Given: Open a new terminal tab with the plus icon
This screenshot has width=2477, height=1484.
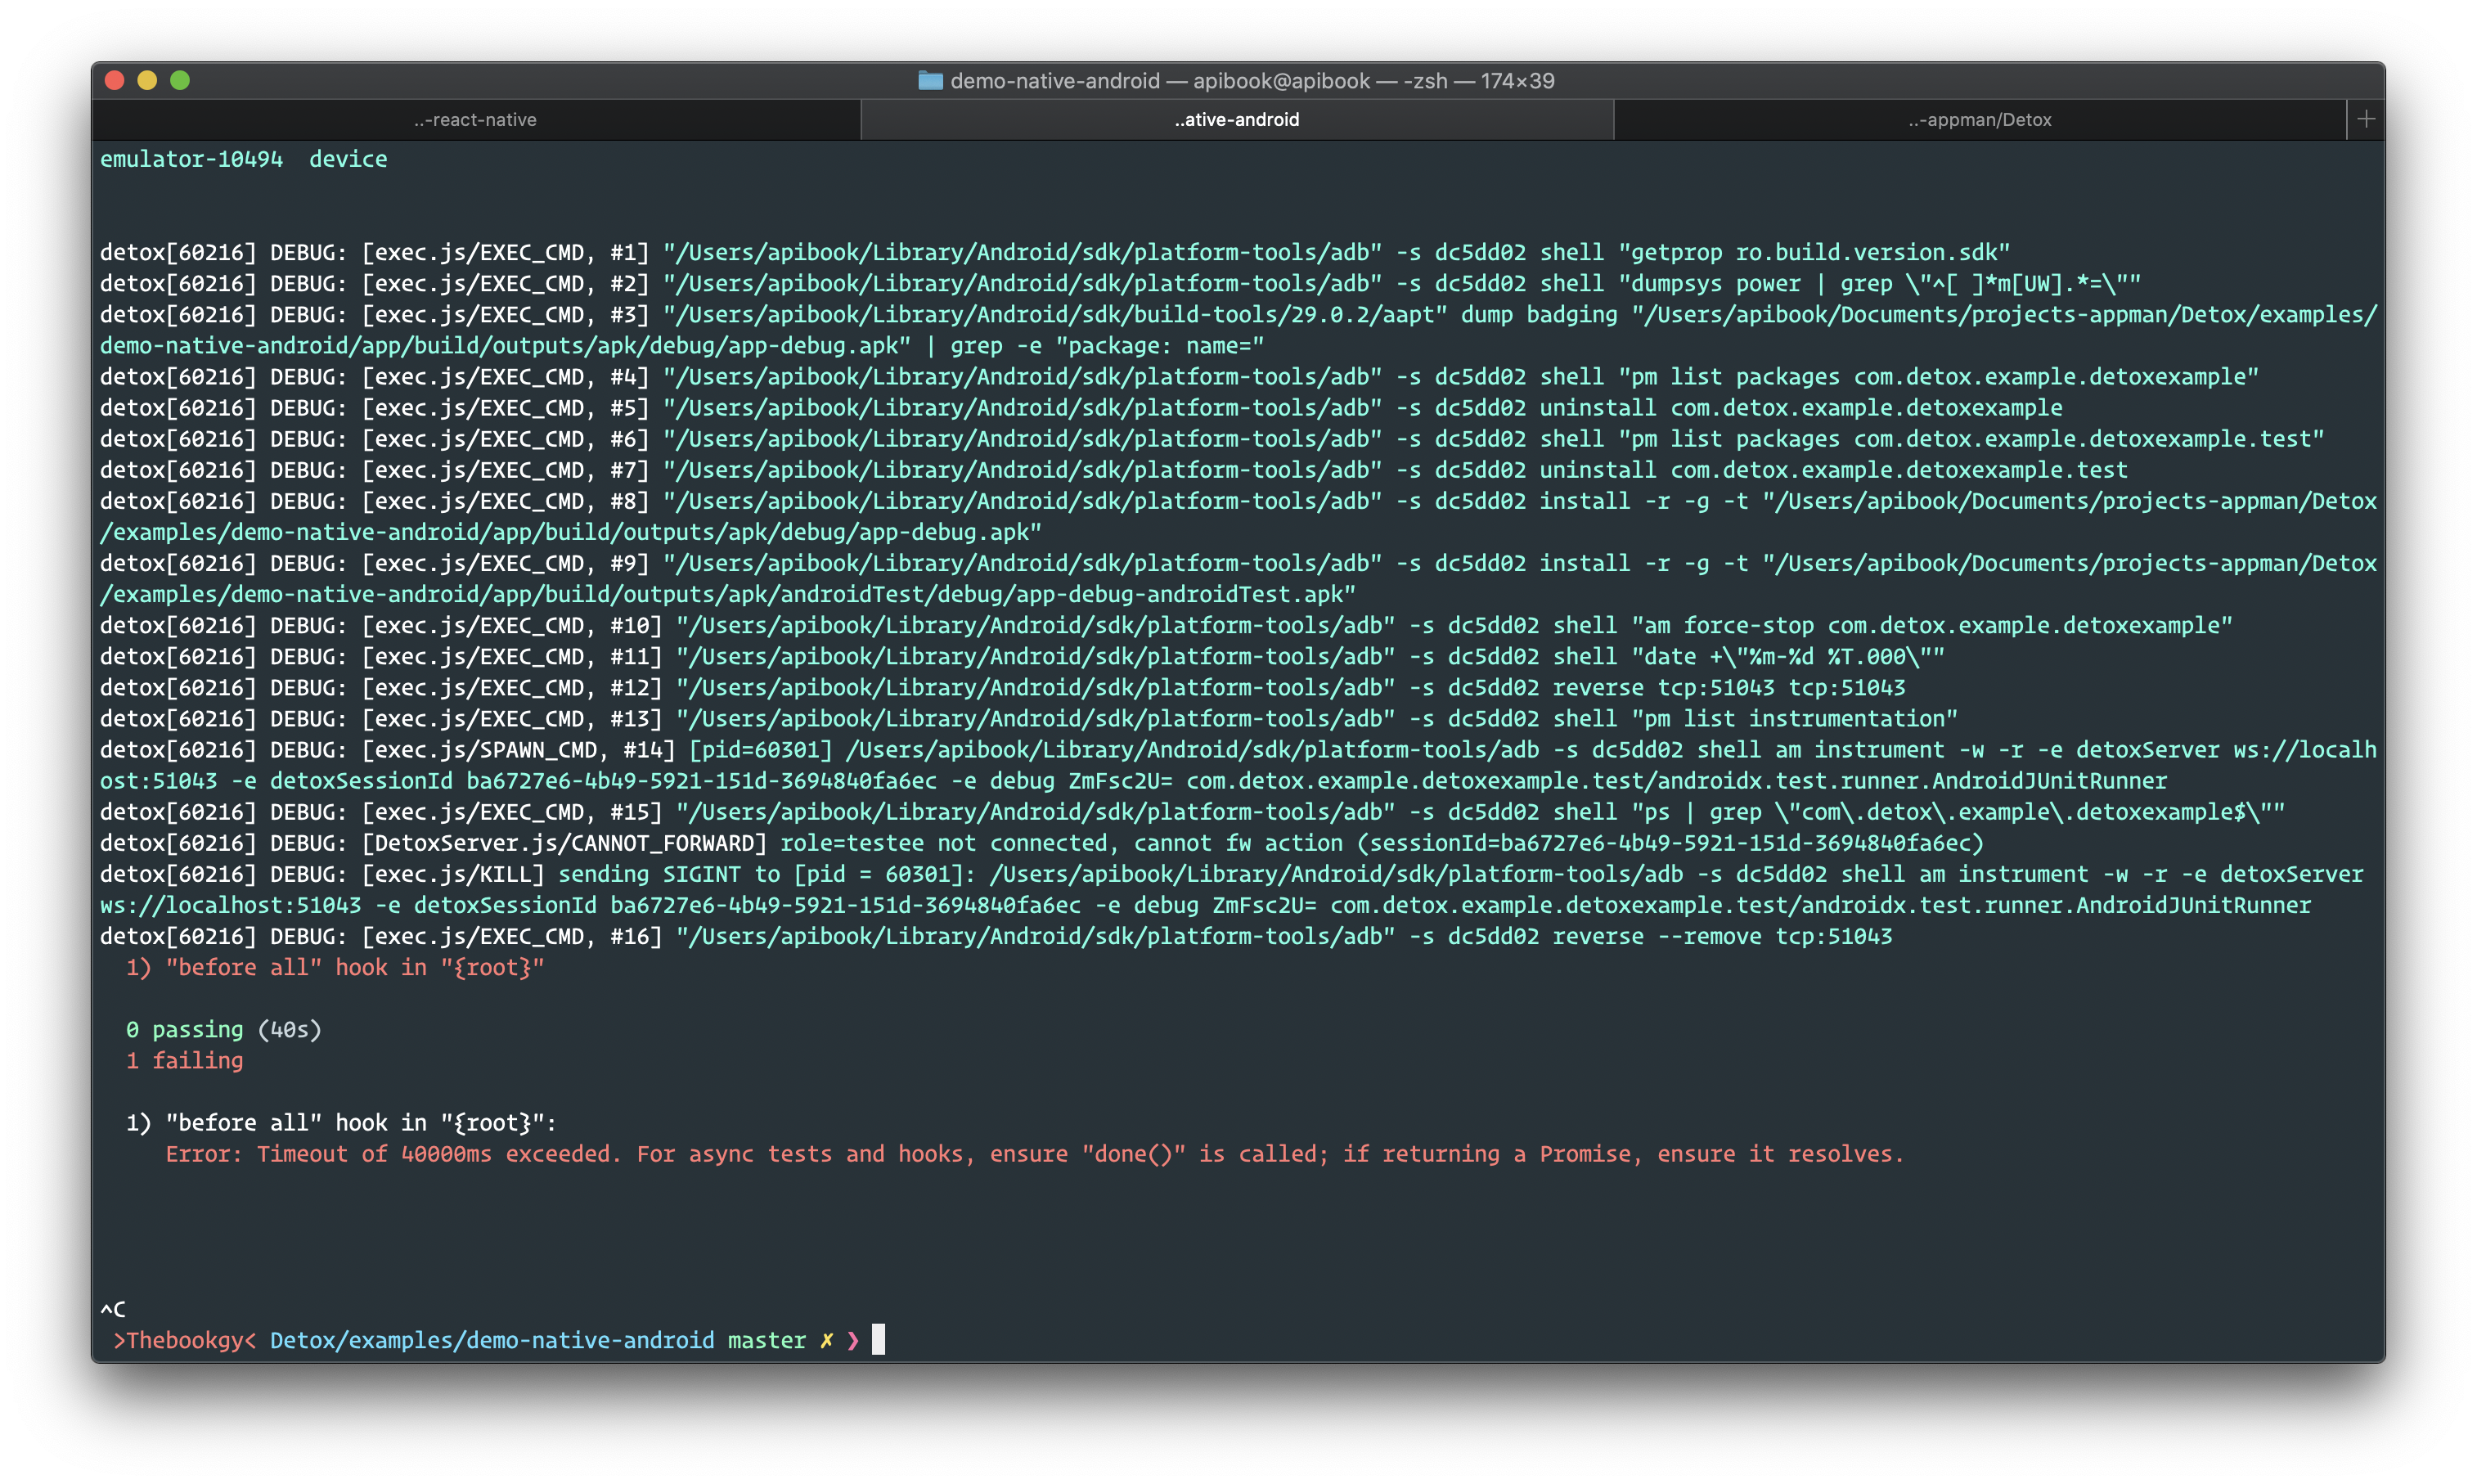Looking at the screenshot, I should point(2366,119).
